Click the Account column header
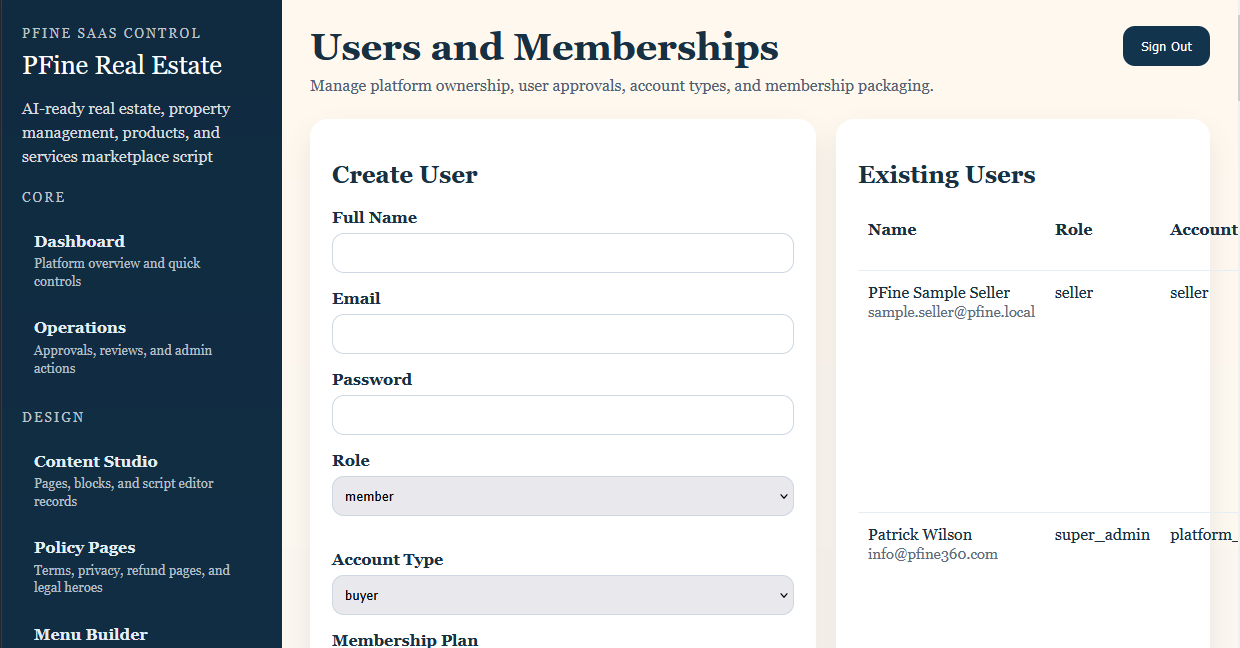This screenshot has width=1240, height=648. [x=1204, y=229]
